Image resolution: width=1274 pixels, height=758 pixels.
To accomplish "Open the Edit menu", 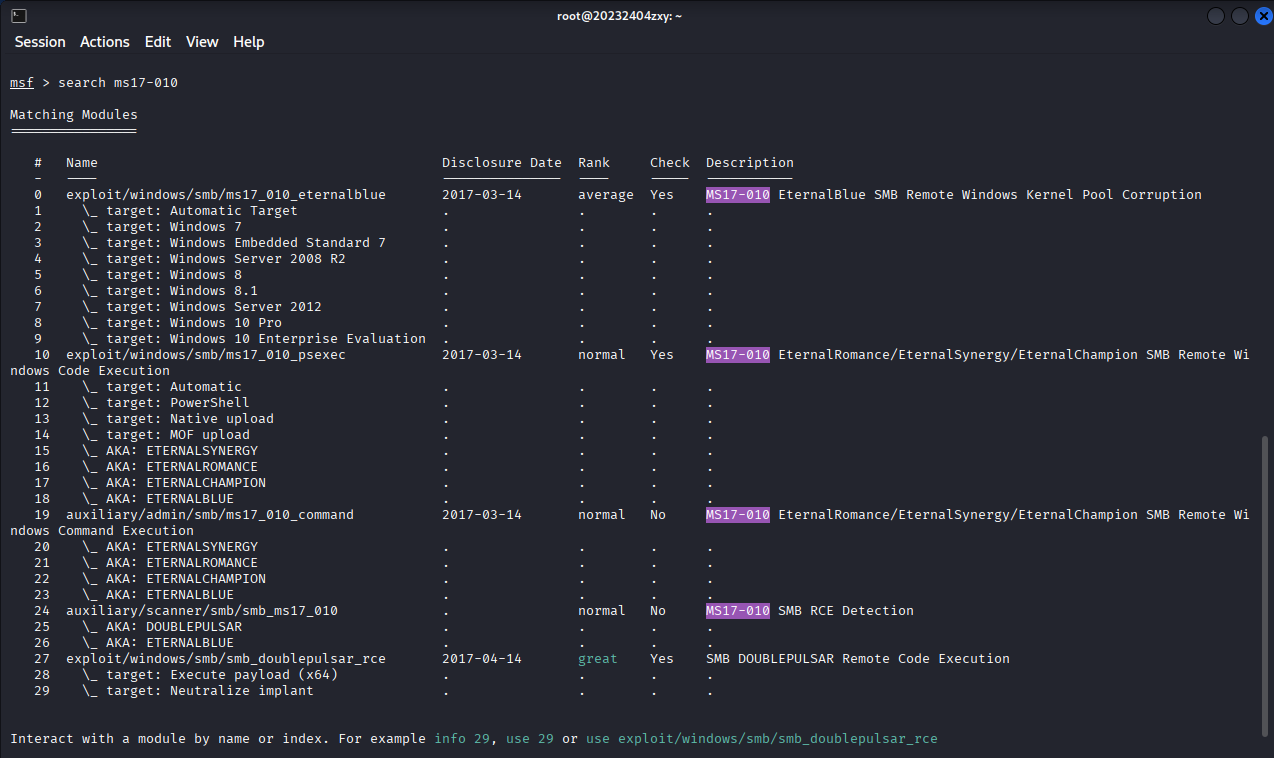I will click(x=158, y=42).
